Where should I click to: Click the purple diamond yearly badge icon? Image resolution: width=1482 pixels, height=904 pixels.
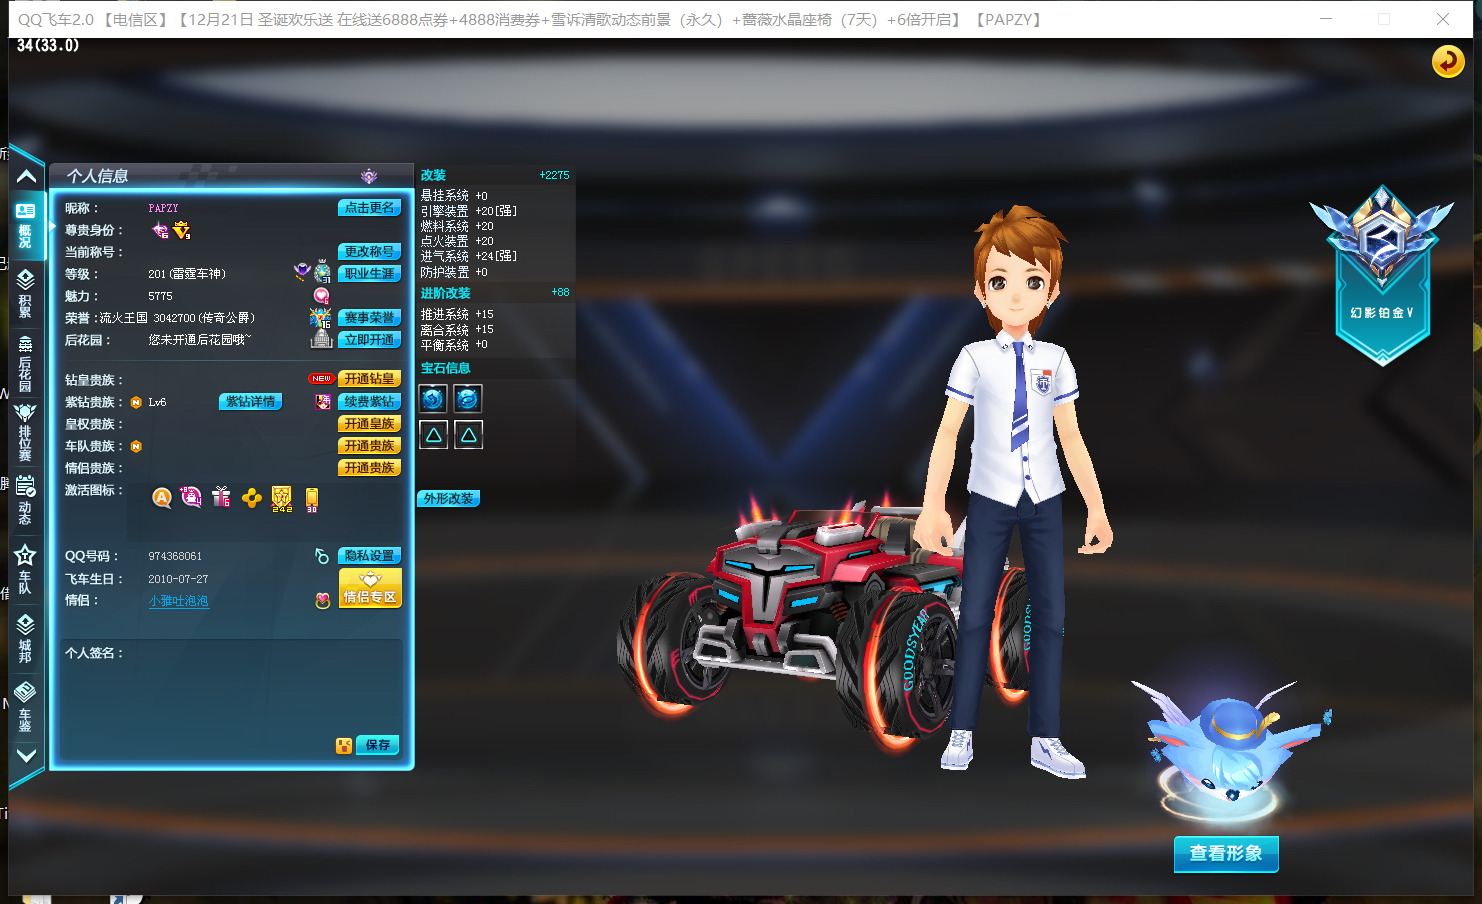(323, 402)
